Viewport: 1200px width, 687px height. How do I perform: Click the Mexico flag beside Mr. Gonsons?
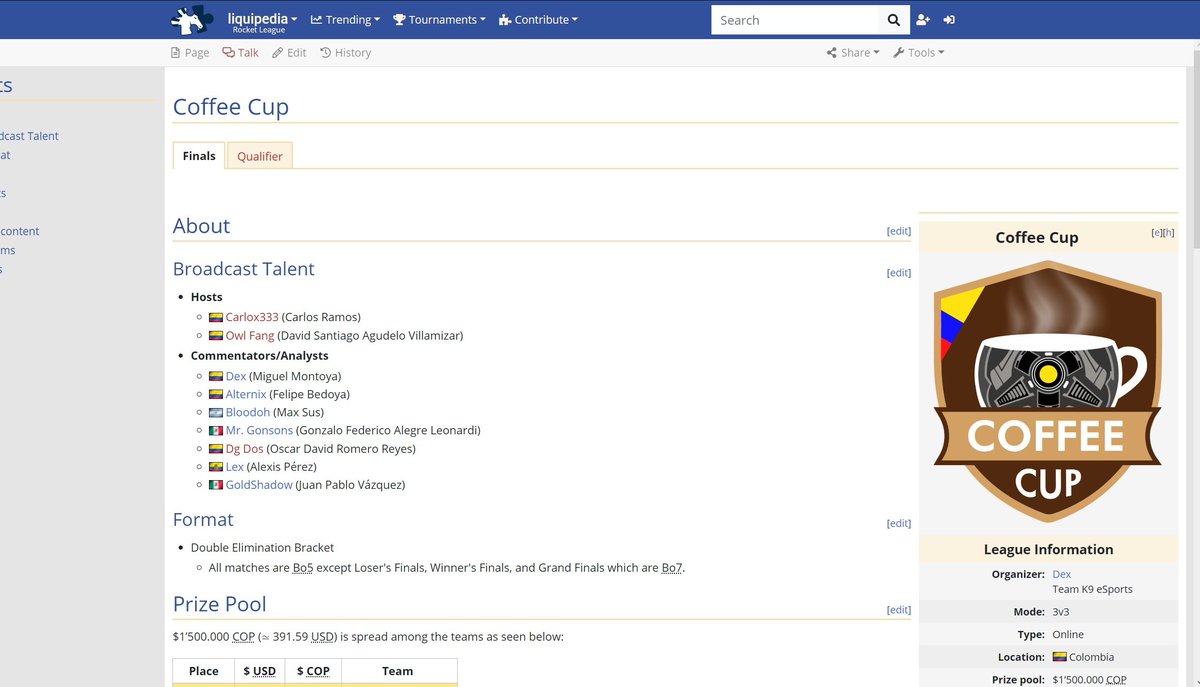pyautogui.click(x=215, y=431)
